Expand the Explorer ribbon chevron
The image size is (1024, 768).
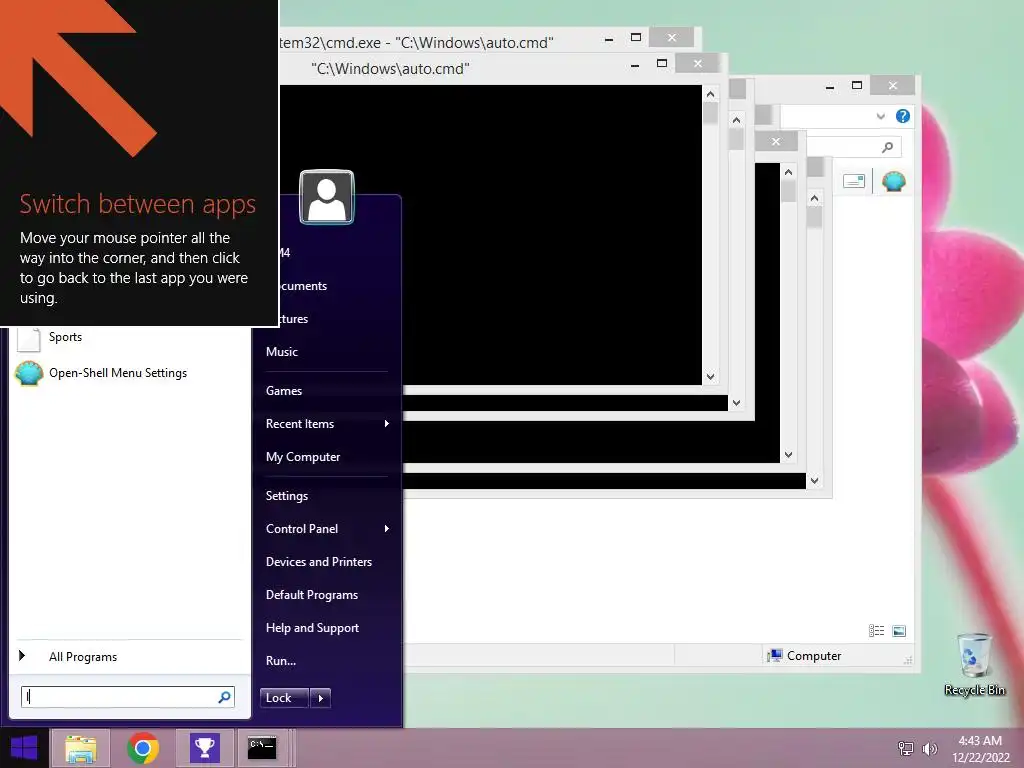(x=880, y=116)
